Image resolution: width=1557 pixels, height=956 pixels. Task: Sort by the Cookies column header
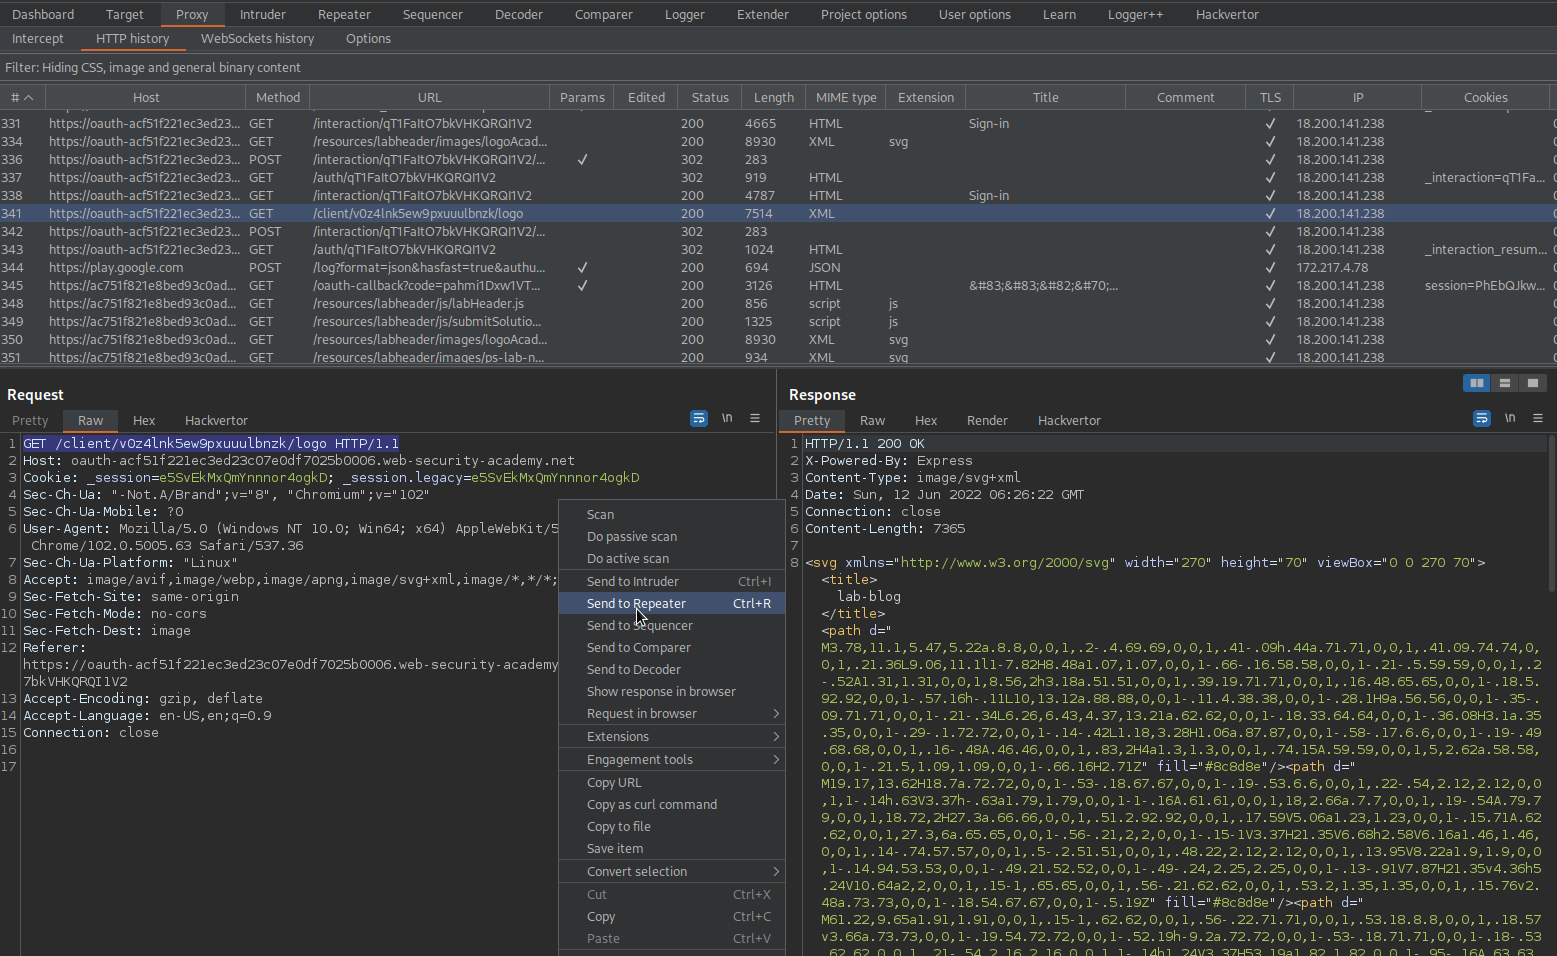coord(1485,97)
